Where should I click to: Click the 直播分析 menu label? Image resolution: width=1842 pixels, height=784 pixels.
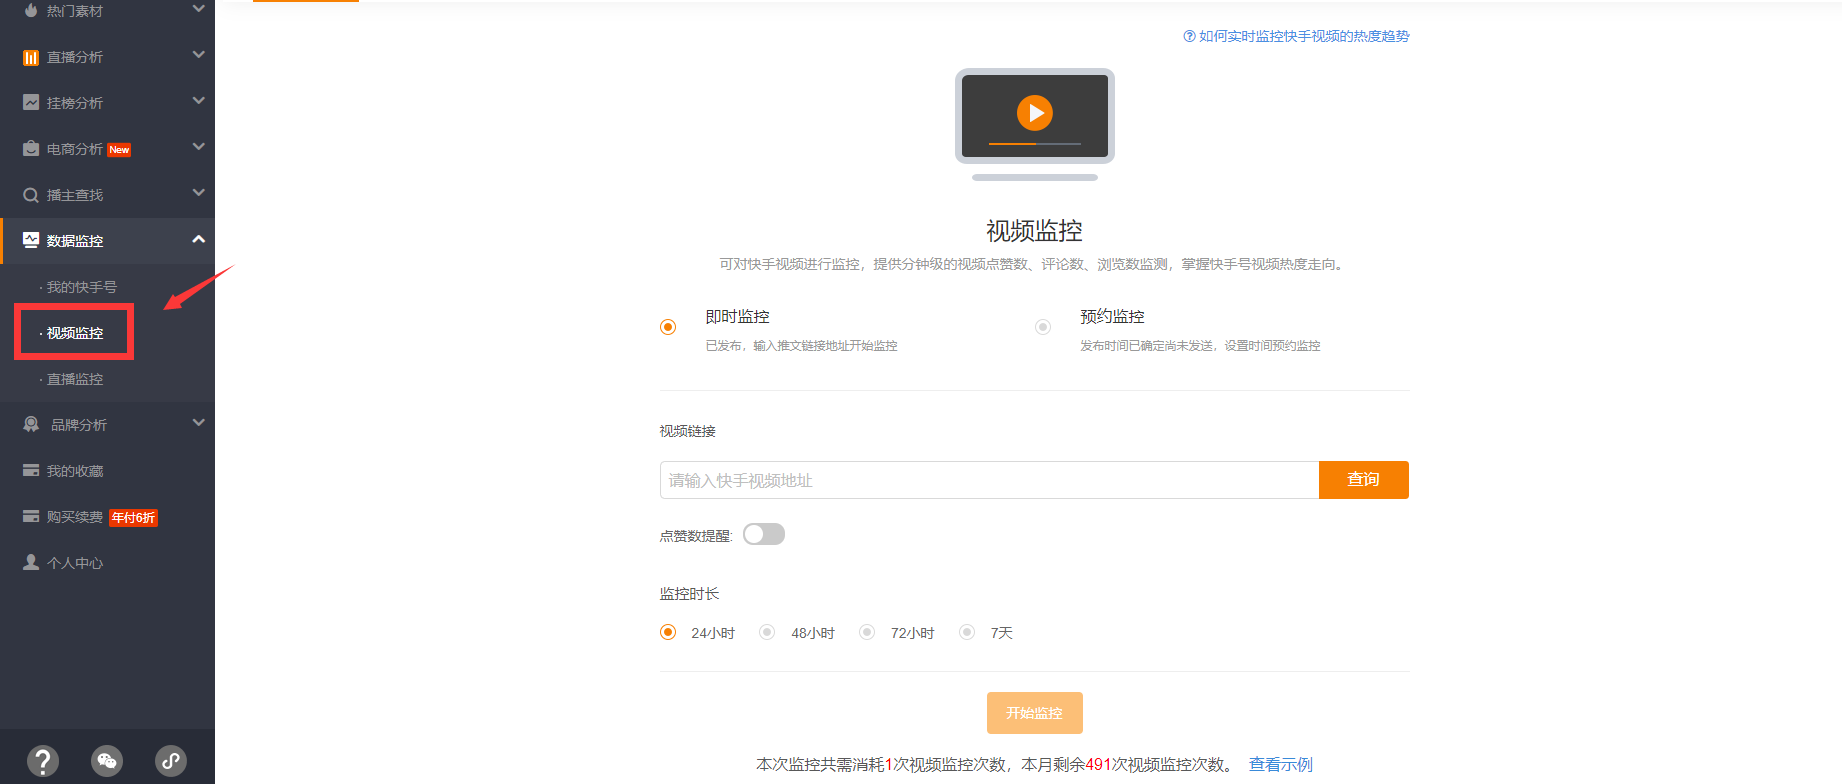coord(75,57)
